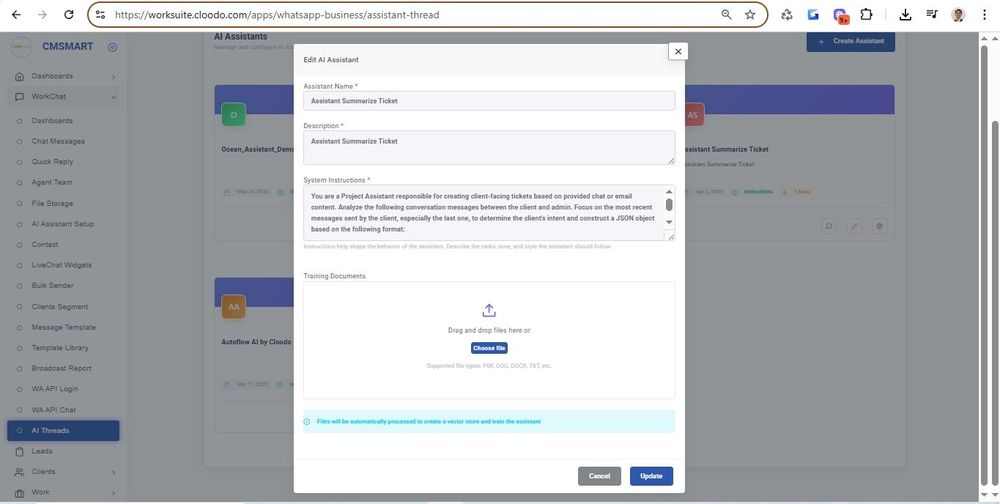Bookmark this page with the star icon

pos(750,15)
